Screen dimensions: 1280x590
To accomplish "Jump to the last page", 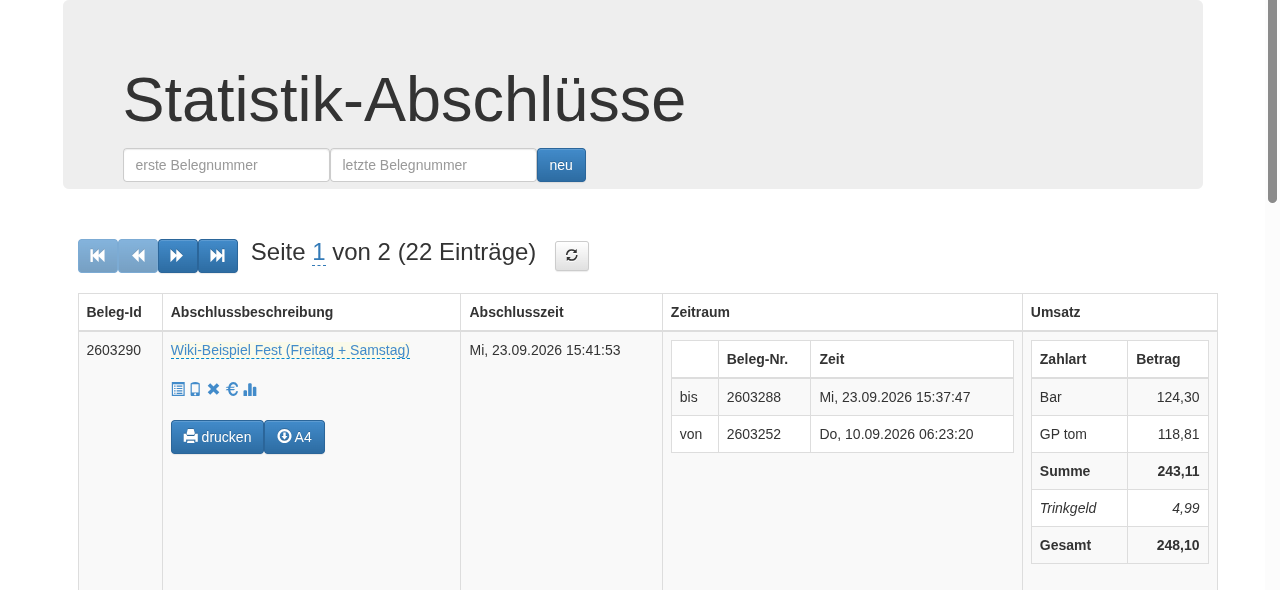I will point(218,256).
